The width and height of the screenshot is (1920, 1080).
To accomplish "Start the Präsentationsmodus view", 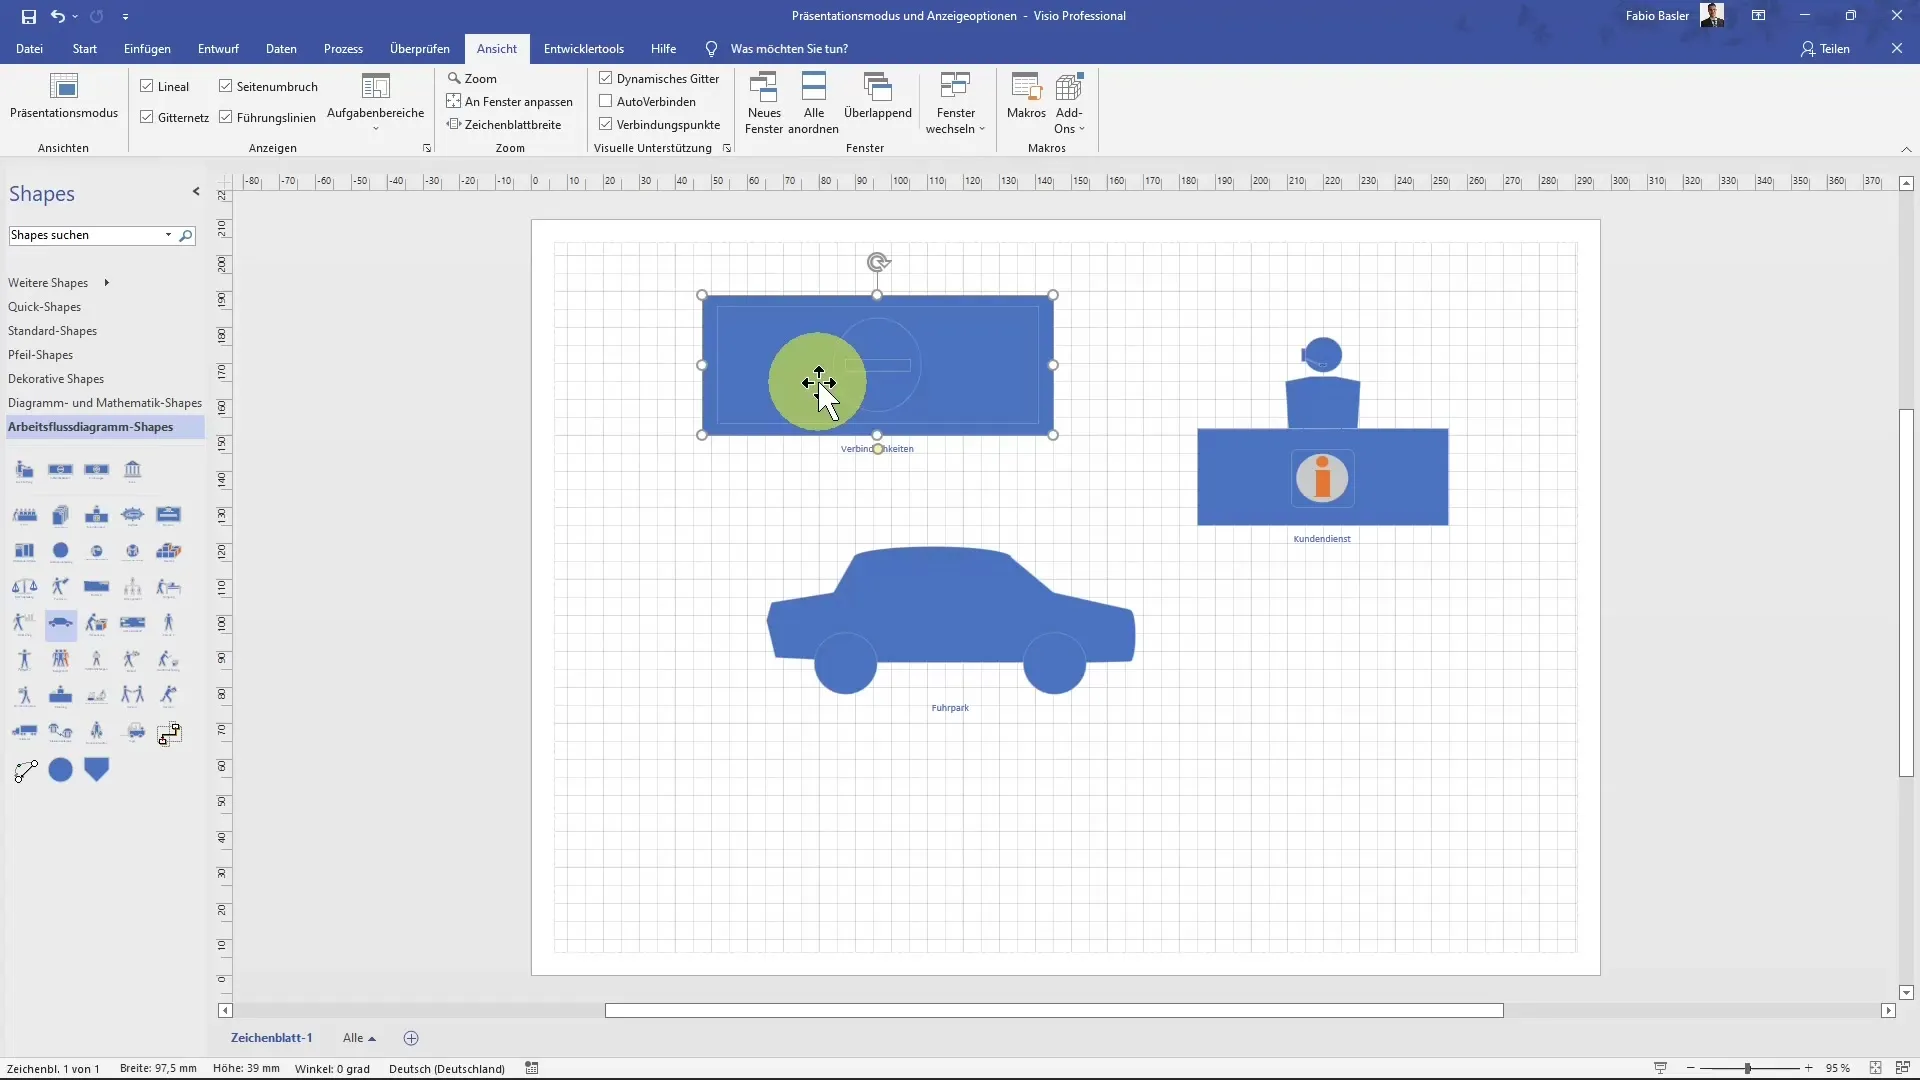I will [64, 97].
